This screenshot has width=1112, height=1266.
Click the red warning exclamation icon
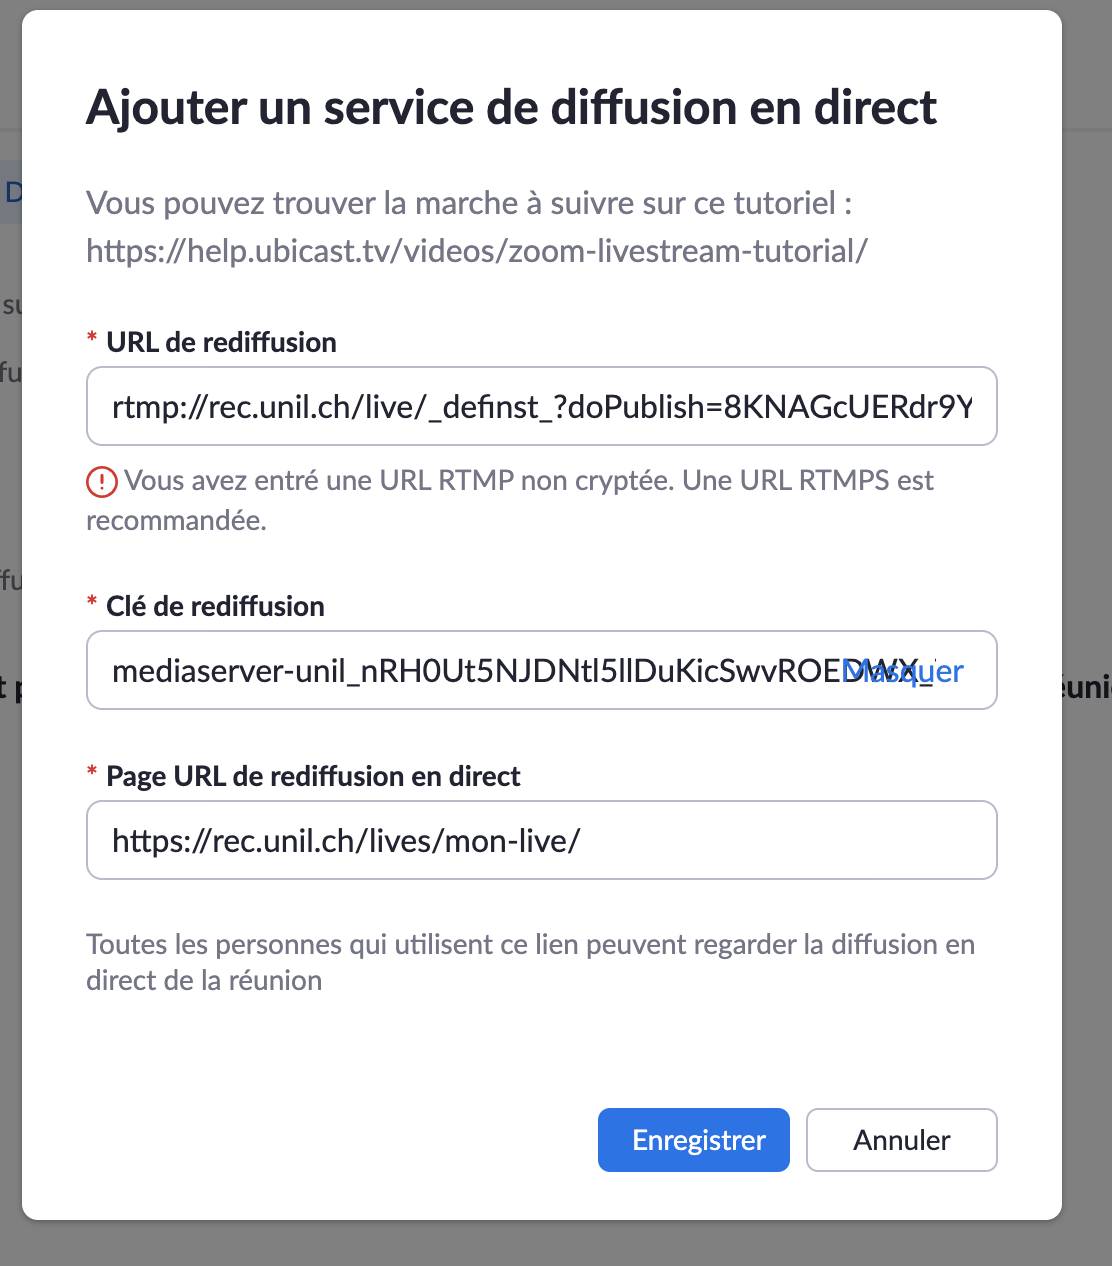[x=102, y=482]
